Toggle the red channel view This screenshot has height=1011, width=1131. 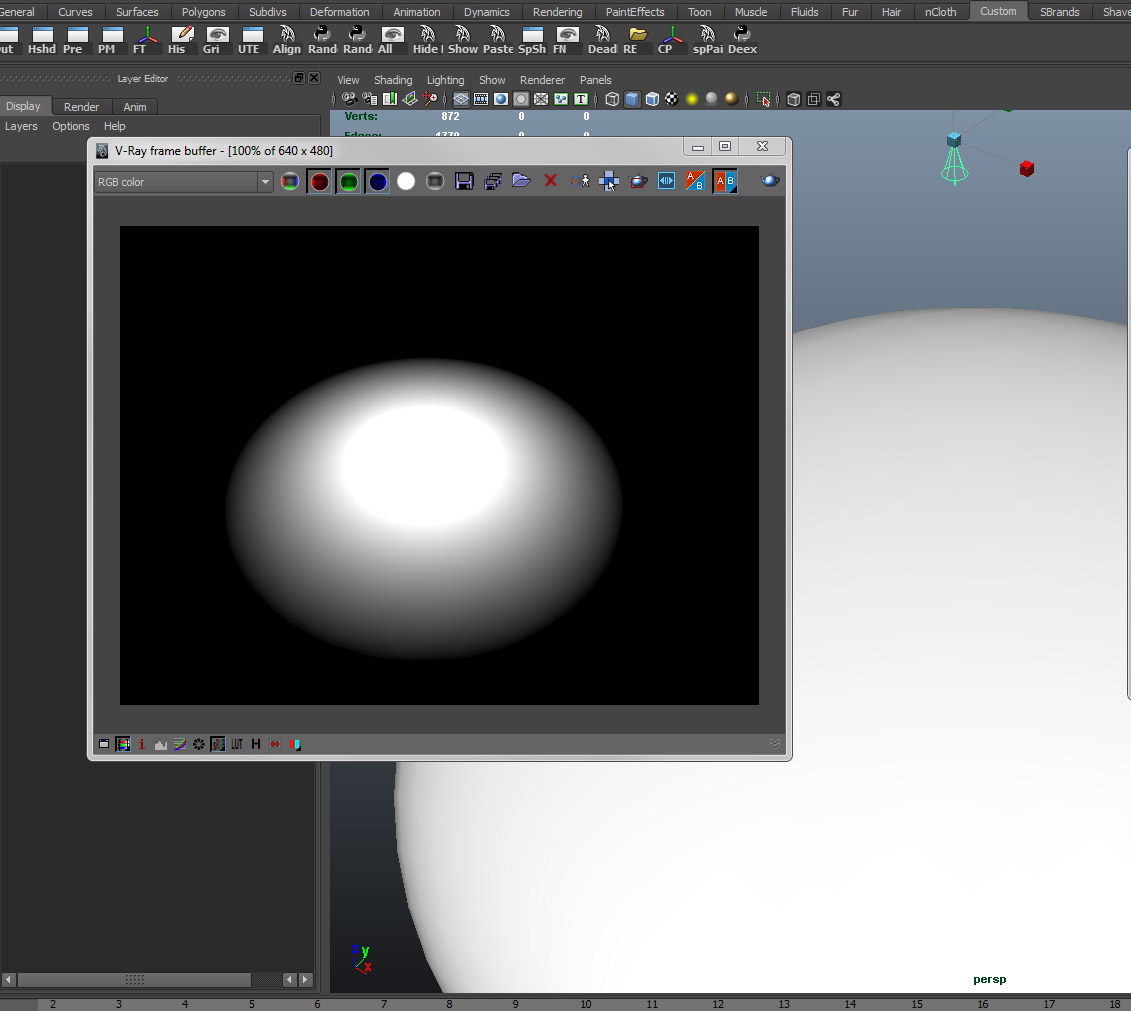(x=319, y=182)
